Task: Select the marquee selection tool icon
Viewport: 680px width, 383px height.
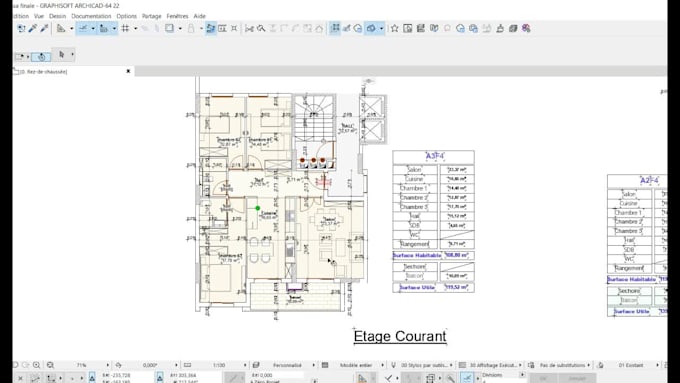Action: coord(20,56)
